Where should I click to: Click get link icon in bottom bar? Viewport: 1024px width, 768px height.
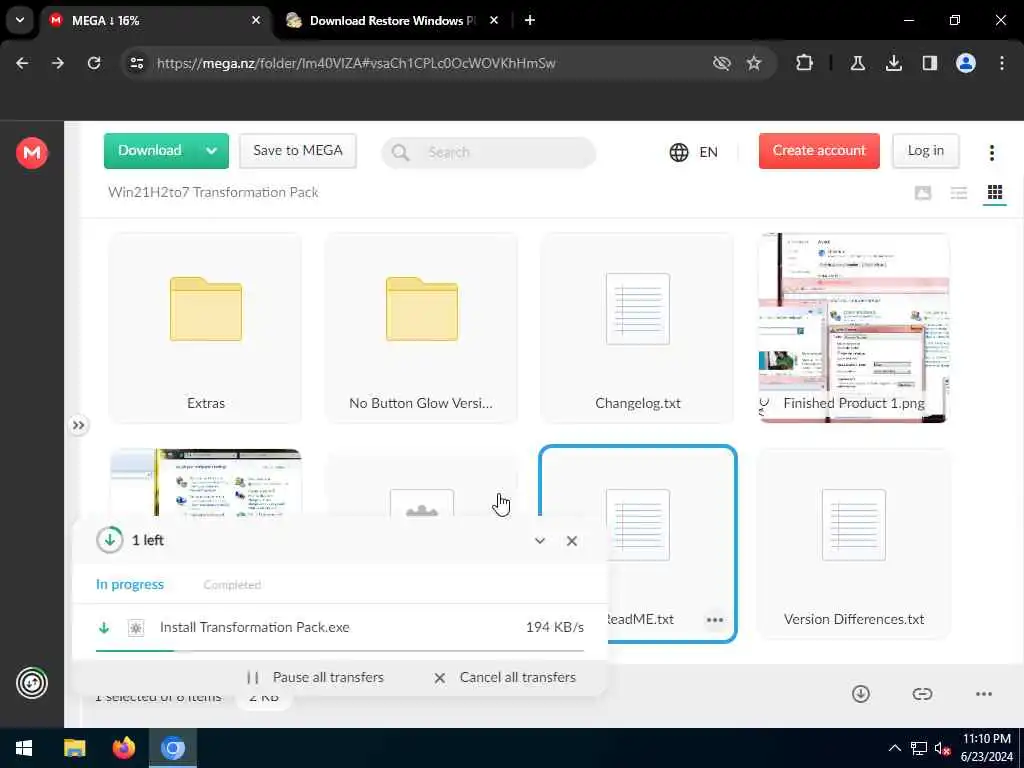click(x=922, y=694)
